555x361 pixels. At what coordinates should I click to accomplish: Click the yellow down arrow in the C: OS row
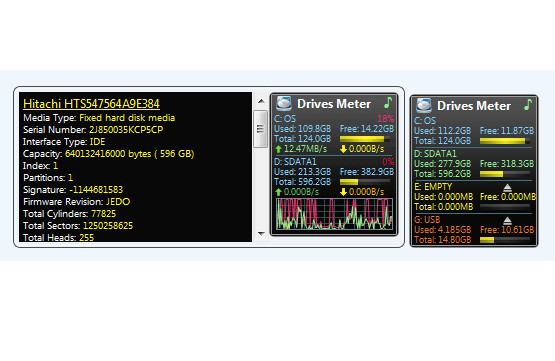343,149
